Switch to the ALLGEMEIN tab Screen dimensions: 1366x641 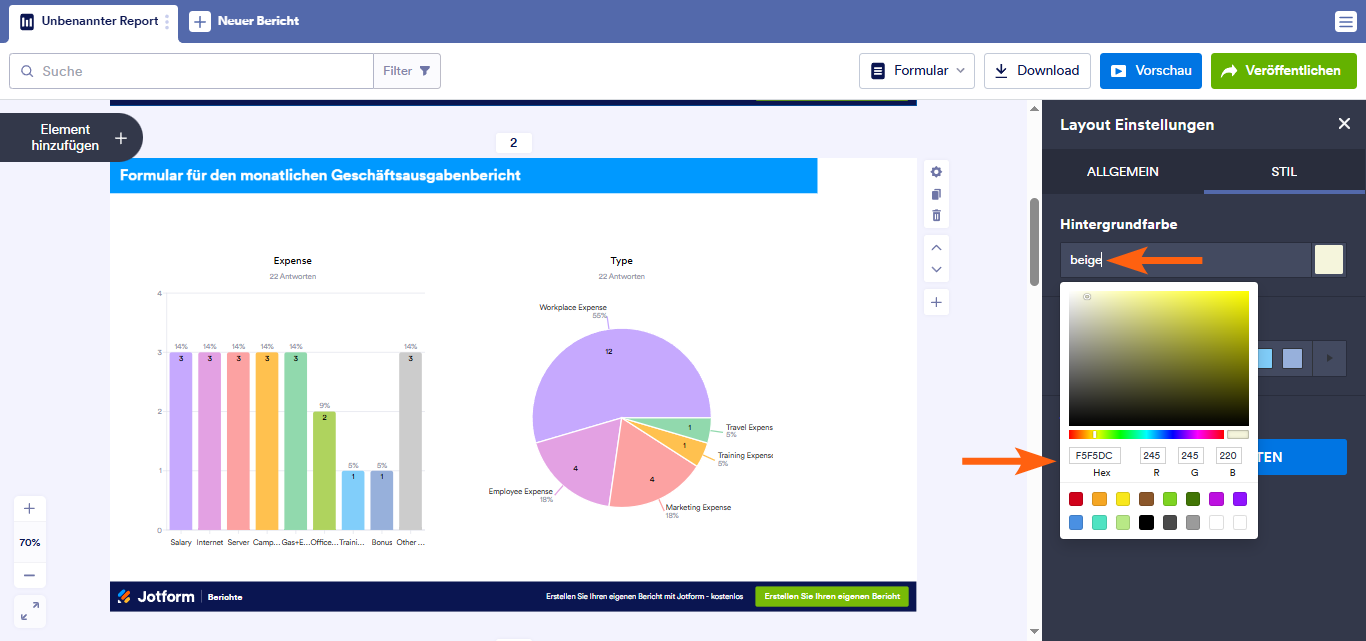[x=1123, y=172]
